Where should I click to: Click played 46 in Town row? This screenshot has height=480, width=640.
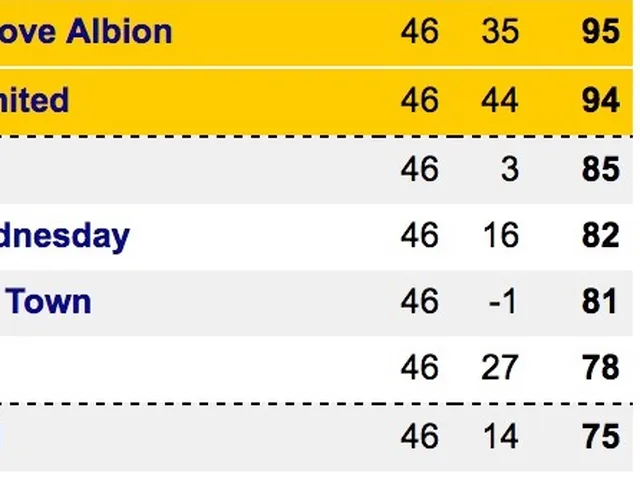click(x=419, y=301)
